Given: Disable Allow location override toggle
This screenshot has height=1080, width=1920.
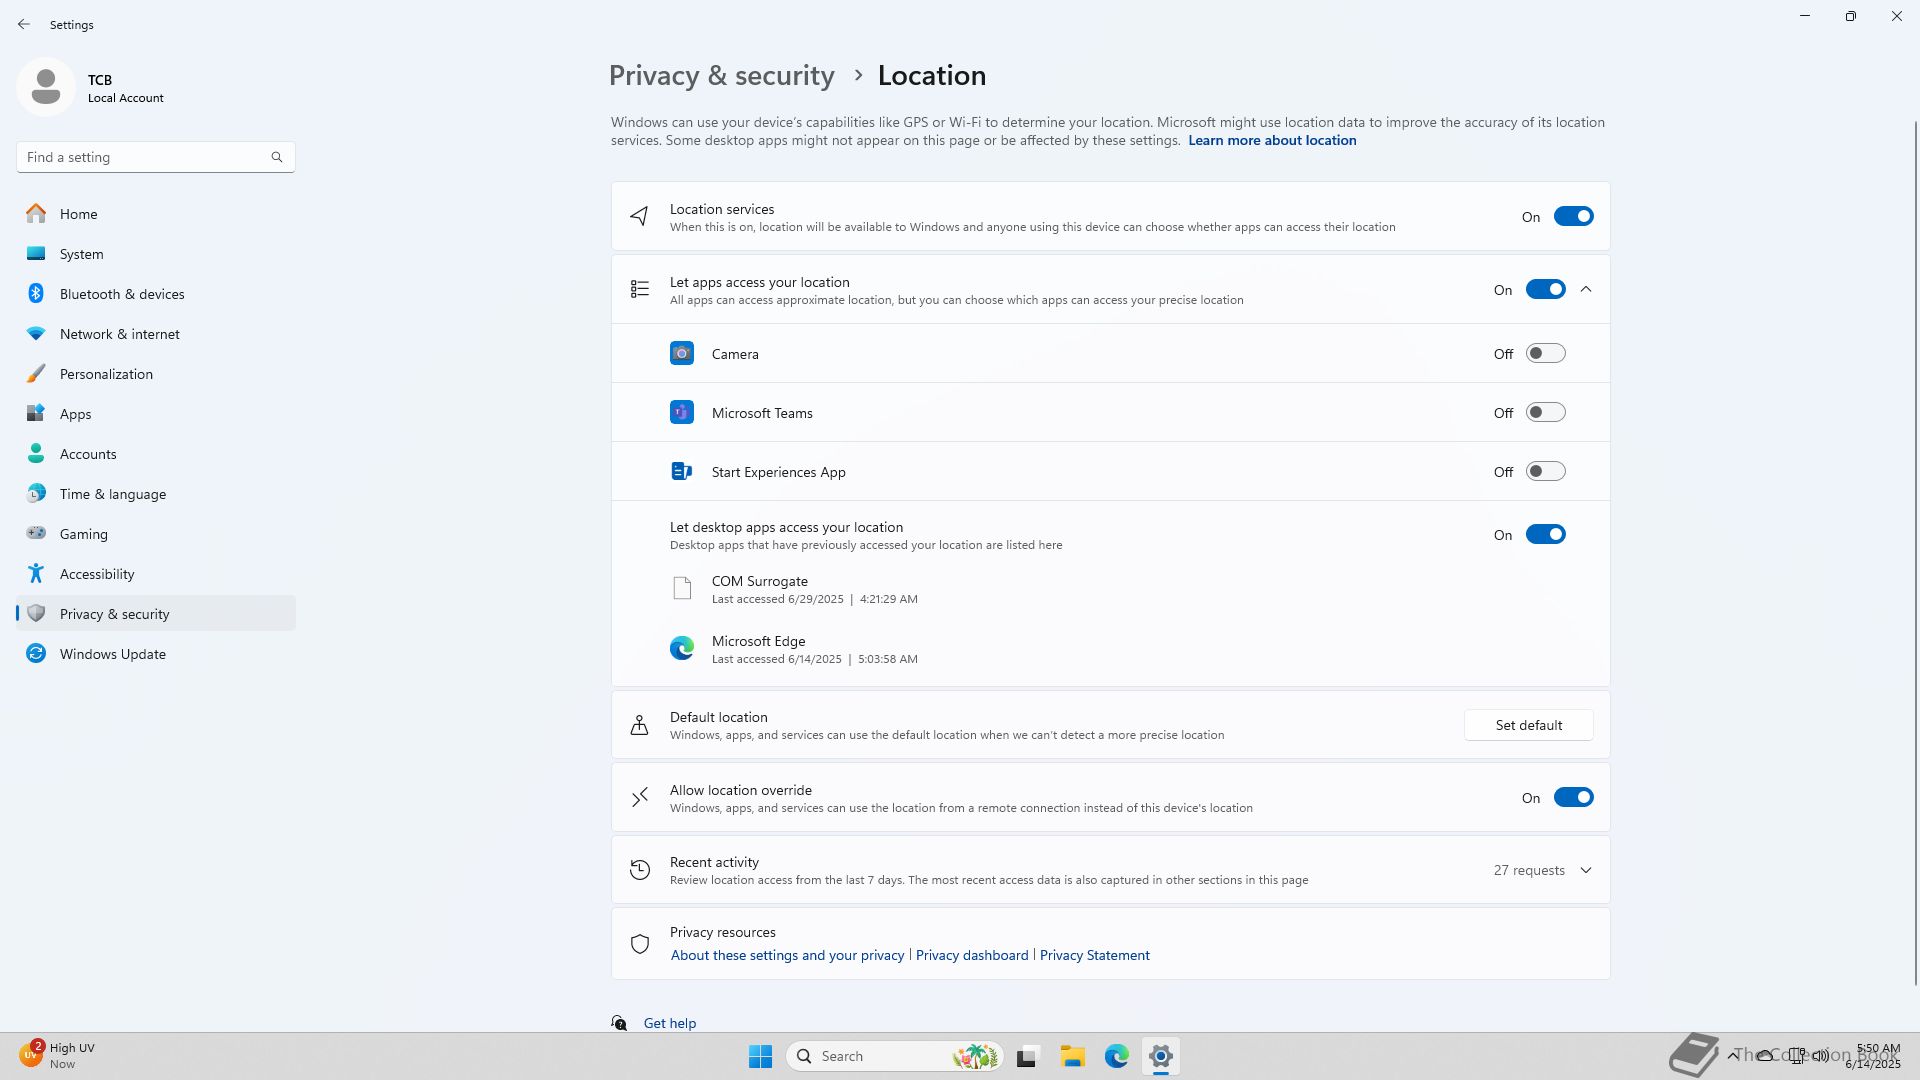Looking at the screenshot, I should pos(1572,798).
